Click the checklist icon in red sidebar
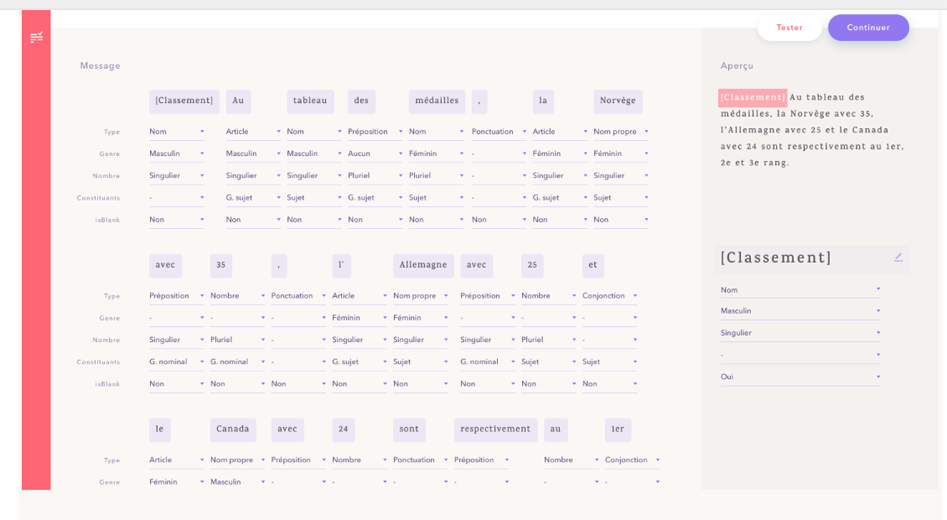947x520 pixels. tap(36, 37)
